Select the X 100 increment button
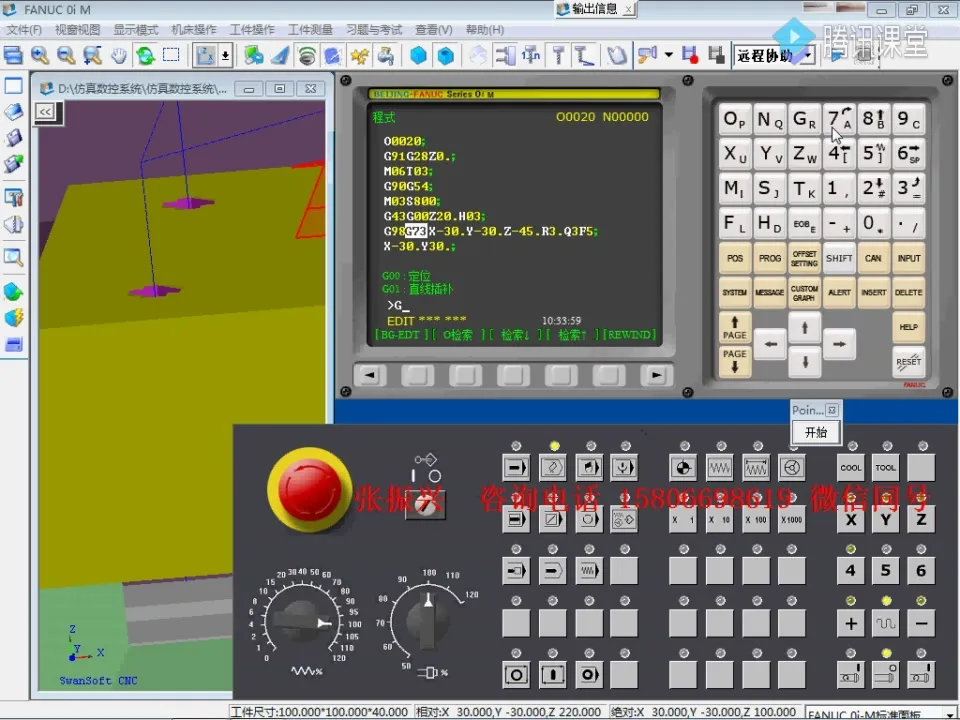The height and width of the screenshot is (720, 960). tap(755, 520)
